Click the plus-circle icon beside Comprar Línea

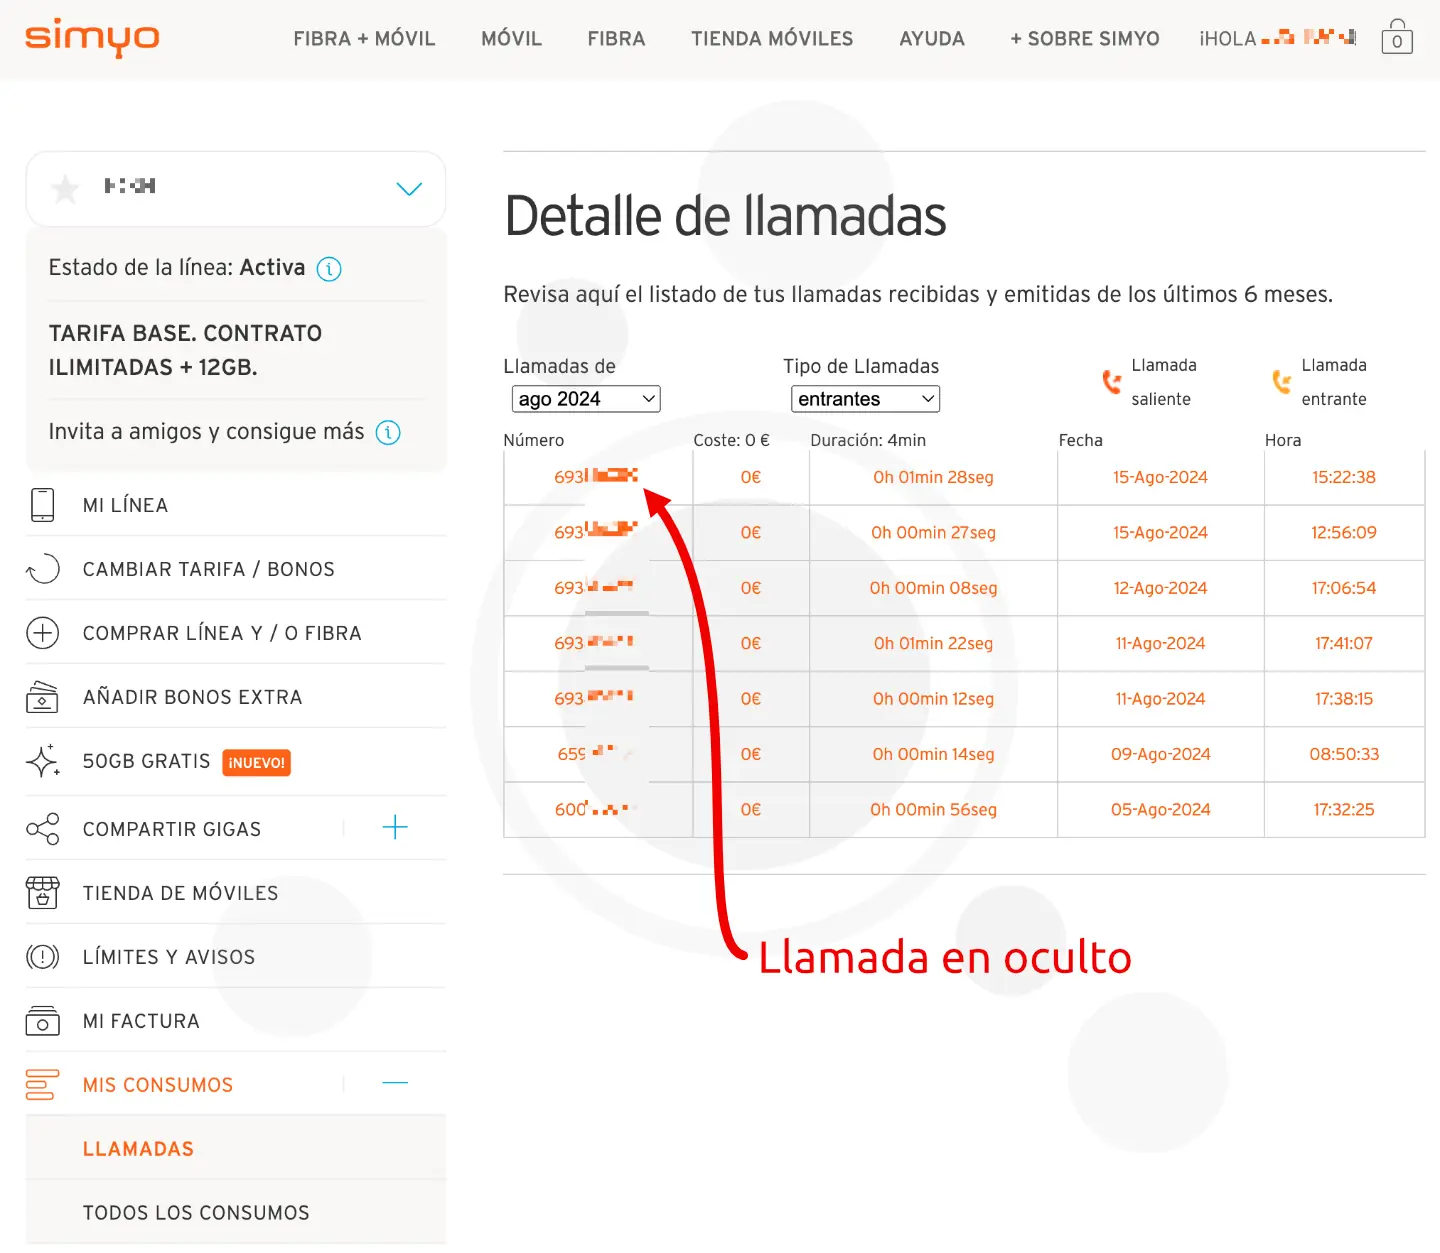pyautogui.click(x=42, y=633)
